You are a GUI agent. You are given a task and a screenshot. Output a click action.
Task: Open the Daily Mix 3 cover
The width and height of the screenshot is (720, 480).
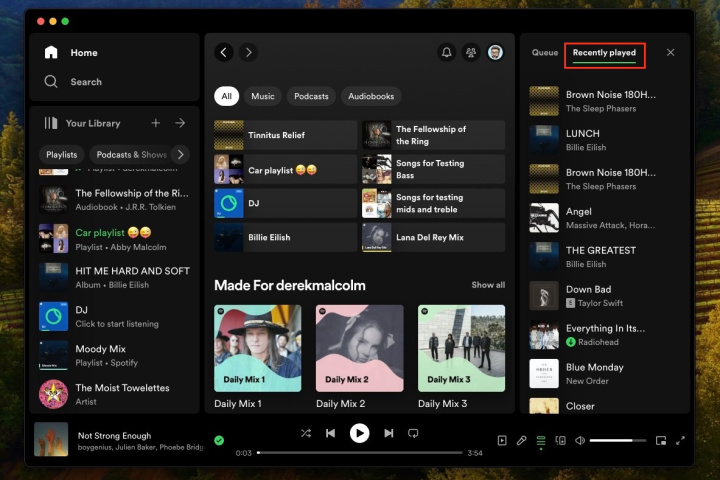461,348
